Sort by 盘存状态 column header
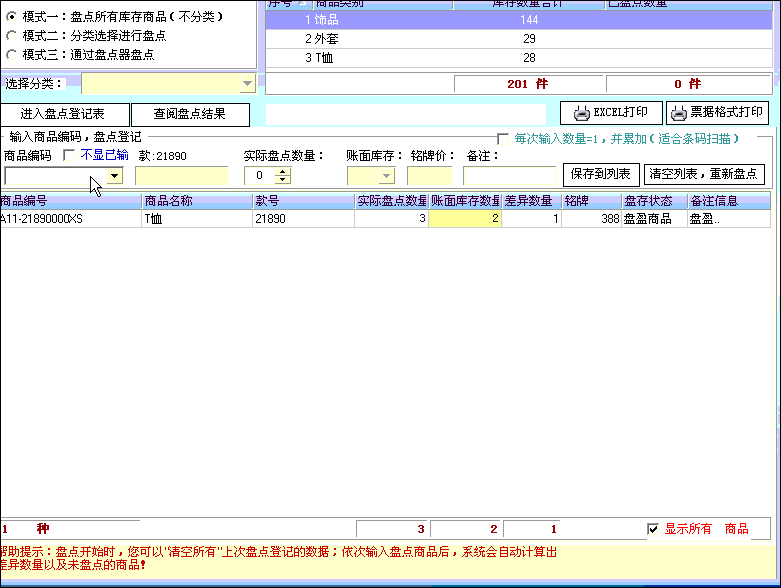781x588 pixels. click(x=654, y=201)
